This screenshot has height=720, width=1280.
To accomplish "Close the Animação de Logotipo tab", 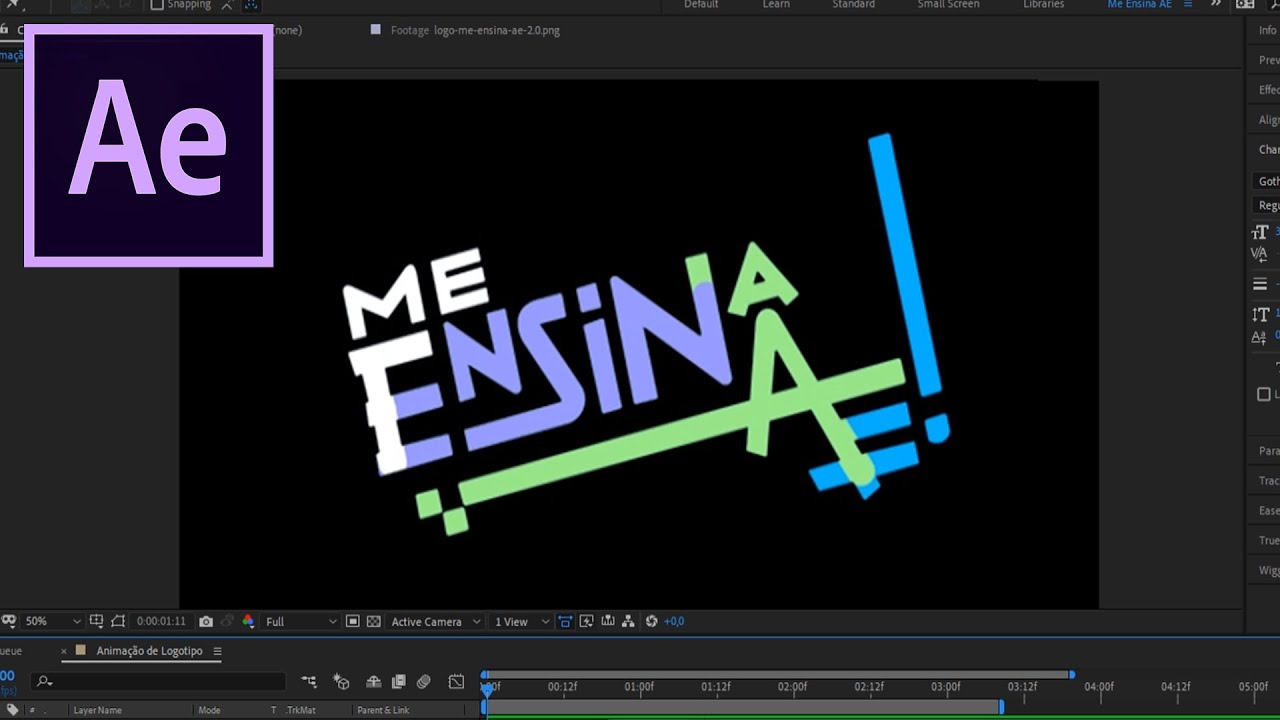I will (x=64, y=651).
